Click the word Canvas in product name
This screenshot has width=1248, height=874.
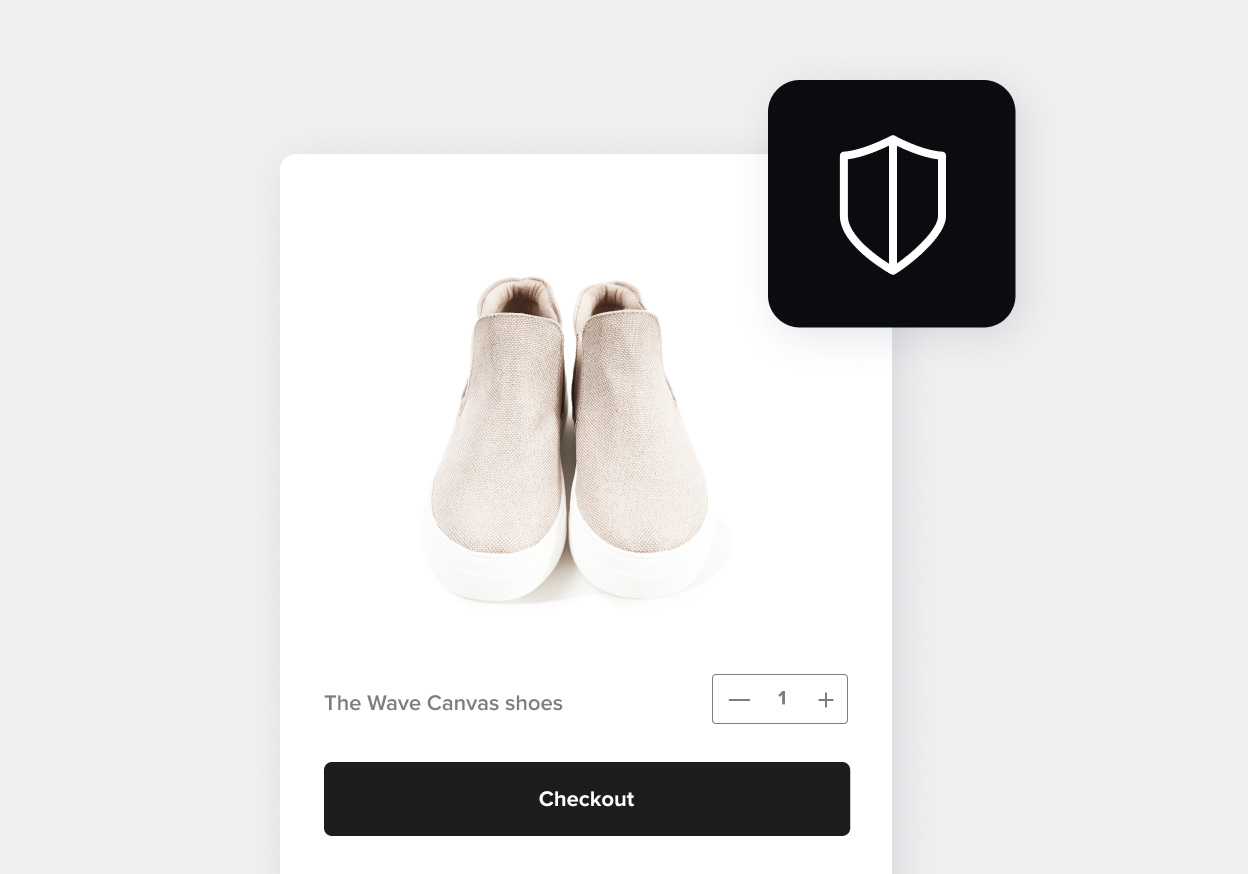(462, 703)
